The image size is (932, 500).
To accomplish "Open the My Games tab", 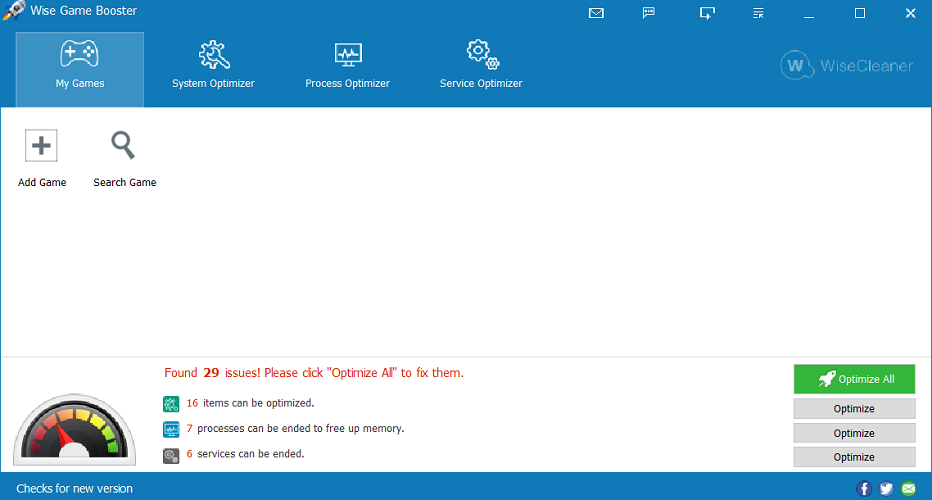I will point(80,70).
